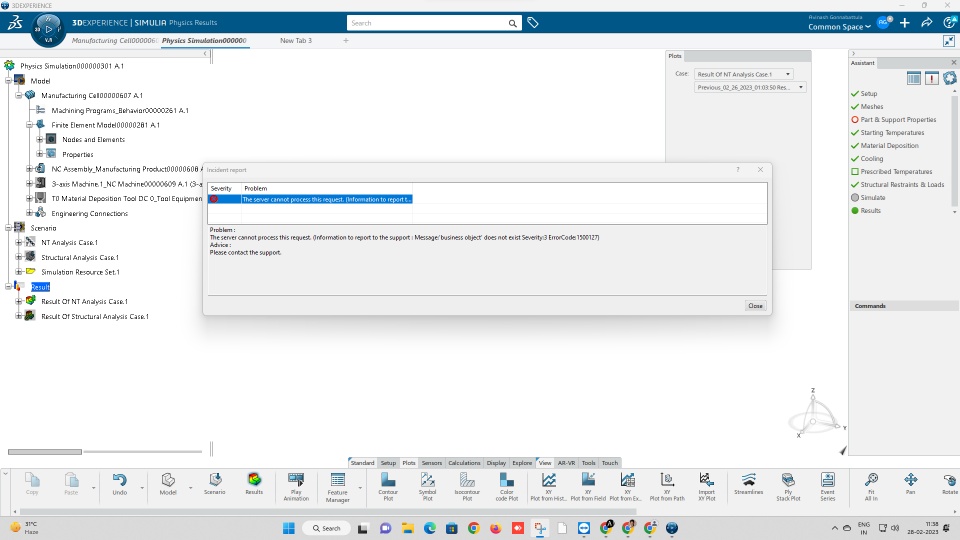The width and height of the screenshot is (960, 540).
Task: Click the Assistant table view icon
Action: (x=913, y=78)
